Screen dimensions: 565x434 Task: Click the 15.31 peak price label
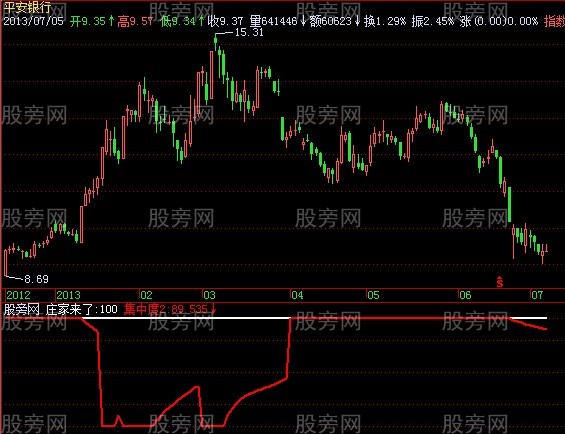point(249,32)
